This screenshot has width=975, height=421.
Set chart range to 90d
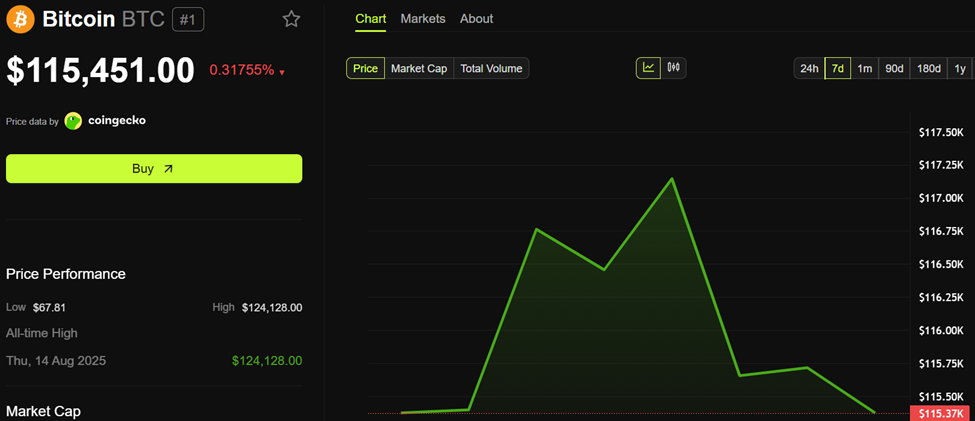(894, 68)
